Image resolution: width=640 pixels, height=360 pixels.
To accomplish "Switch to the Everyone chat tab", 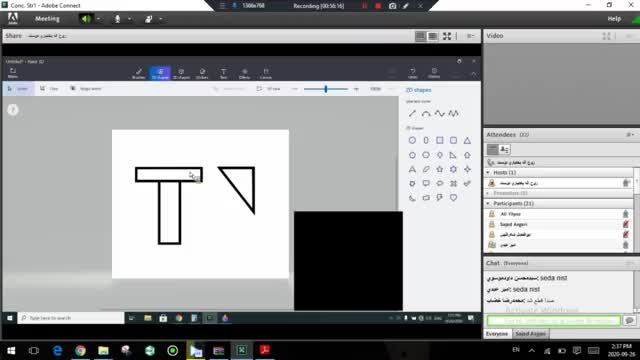I will (x=497, y=334).
